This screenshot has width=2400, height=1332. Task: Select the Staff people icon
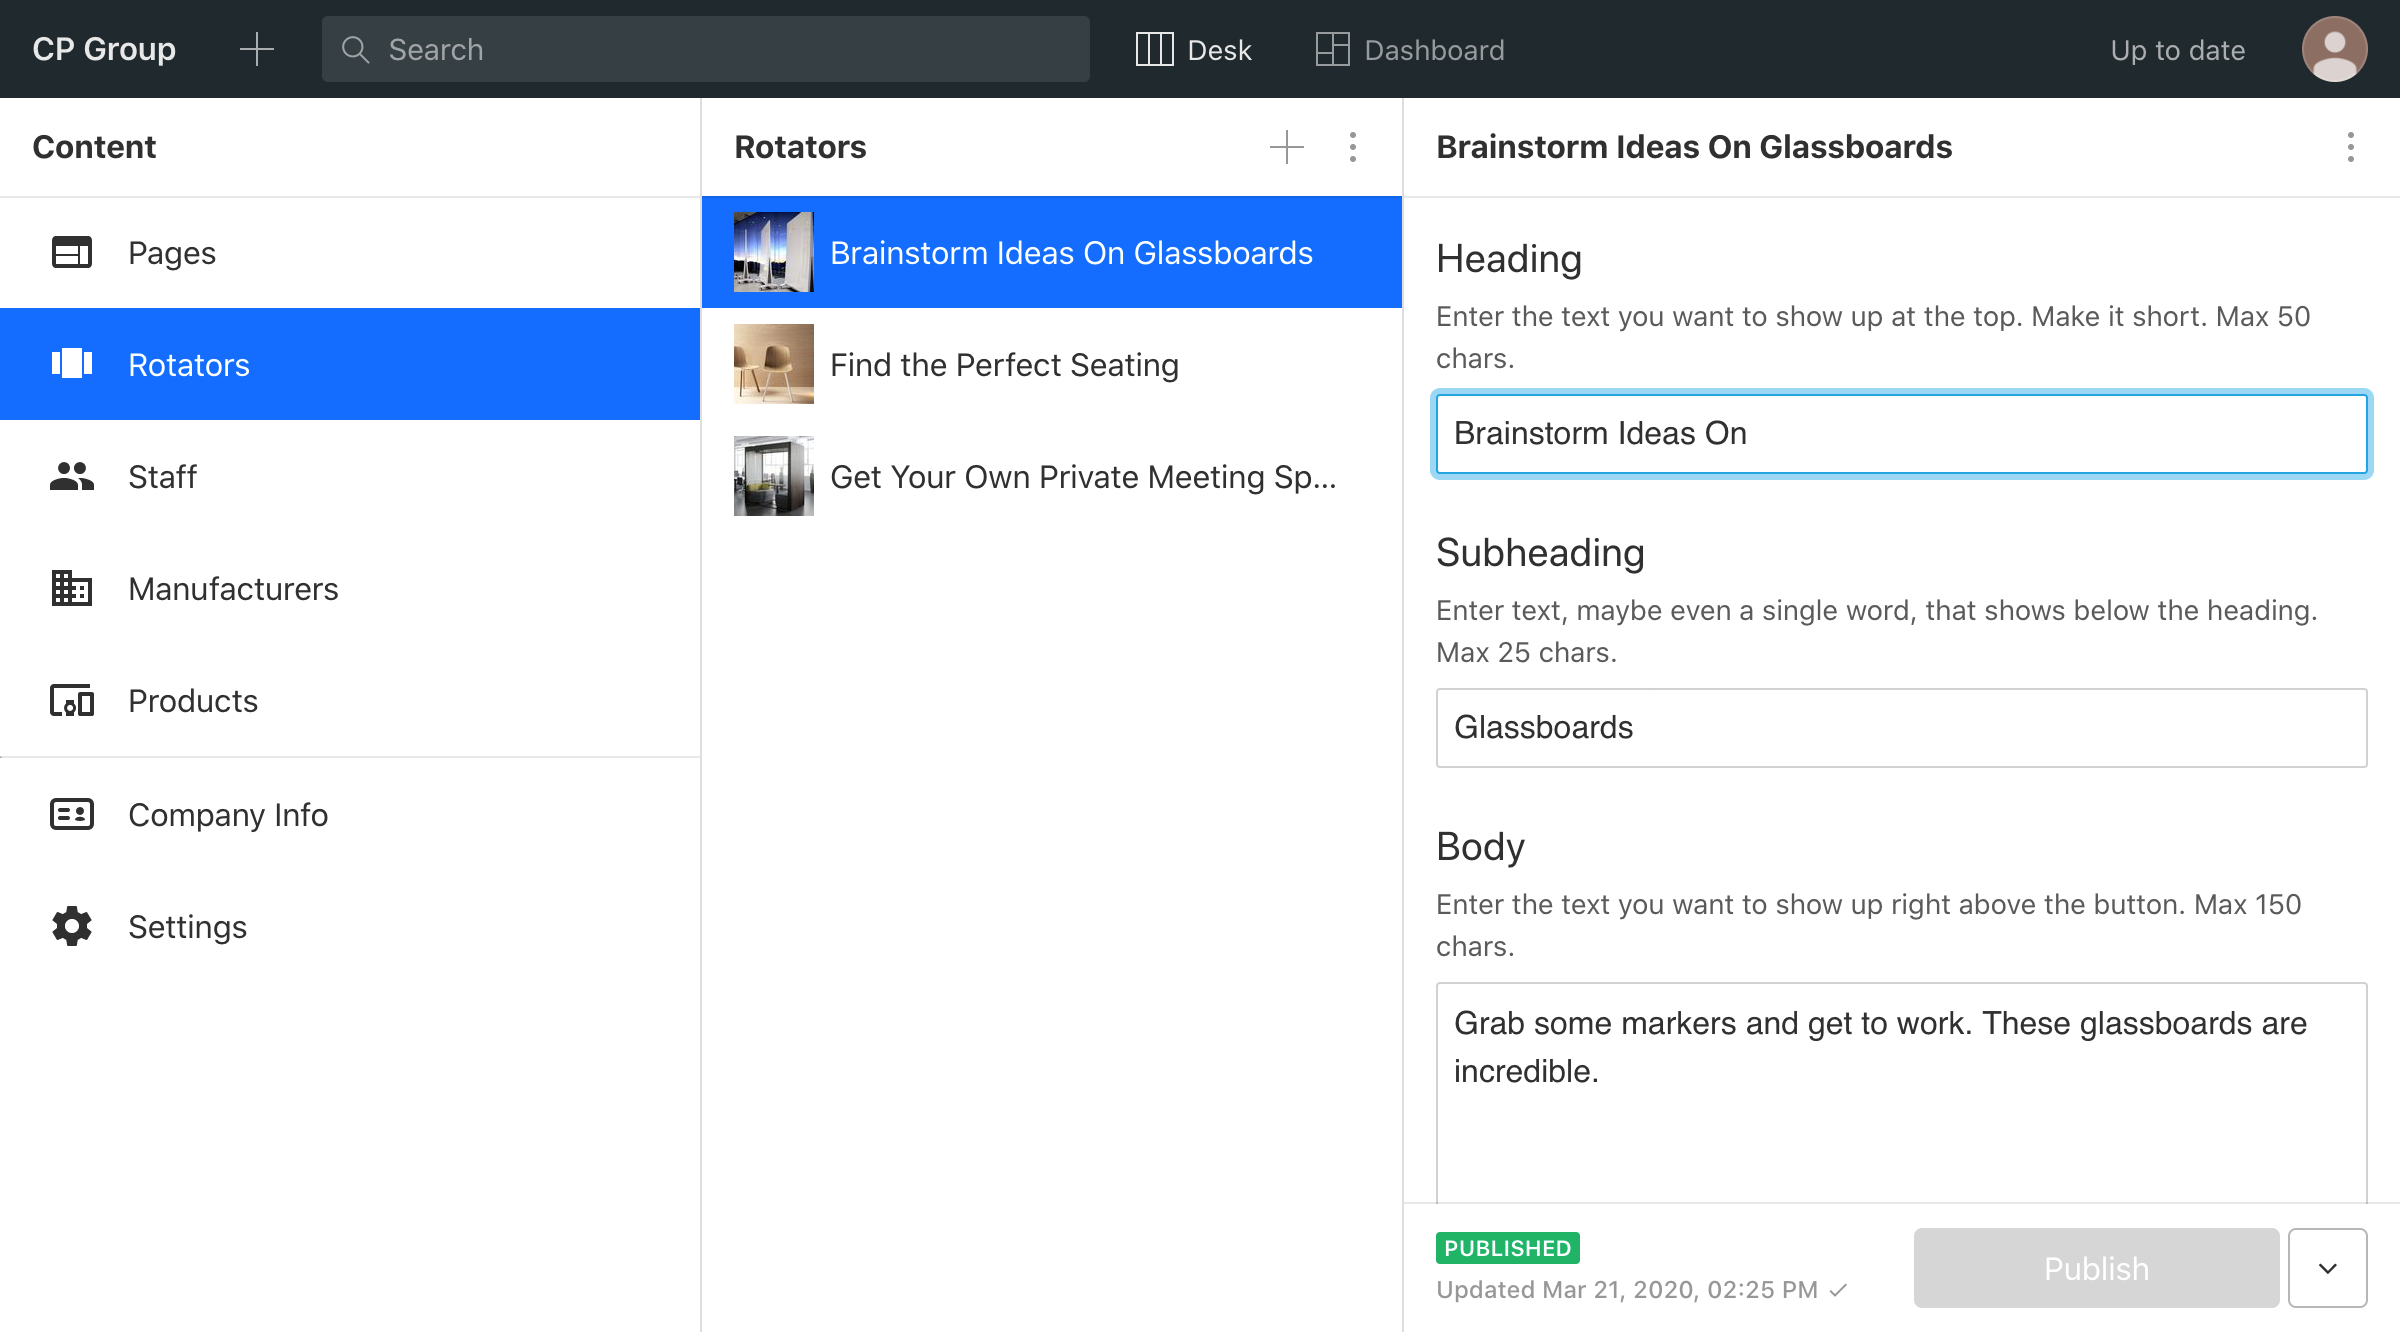point(72,477)
